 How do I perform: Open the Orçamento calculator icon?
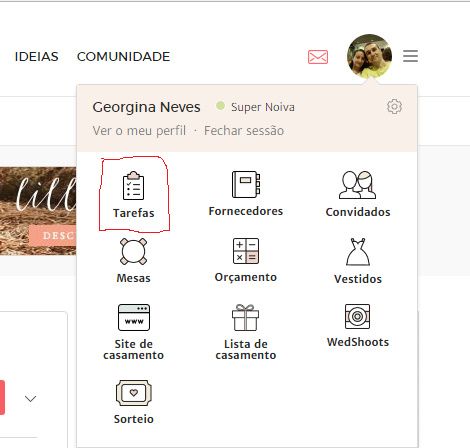click(246, 251)
